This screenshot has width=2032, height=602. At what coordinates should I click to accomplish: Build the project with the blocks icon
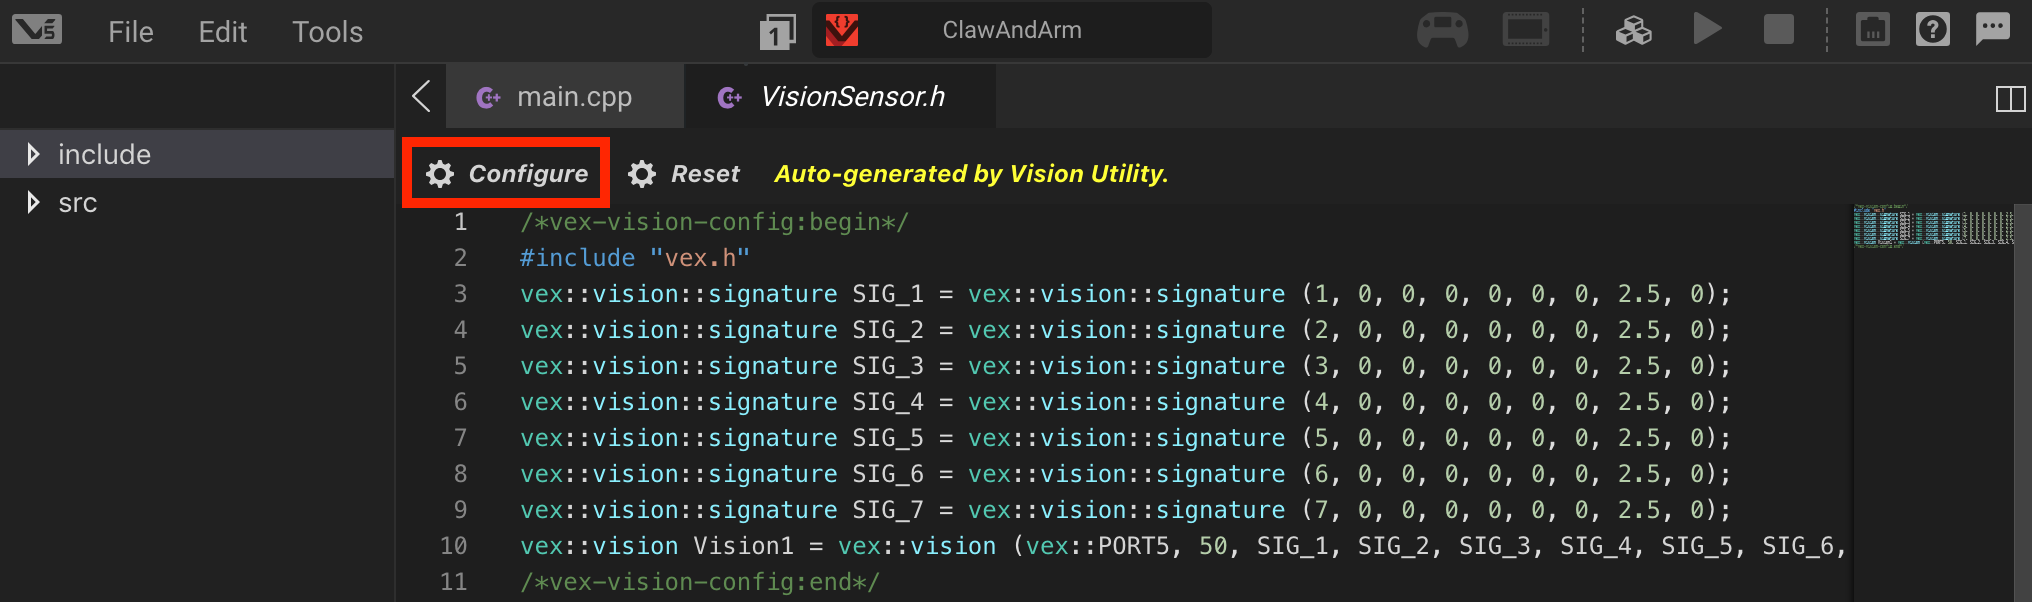coord(1633,30)
